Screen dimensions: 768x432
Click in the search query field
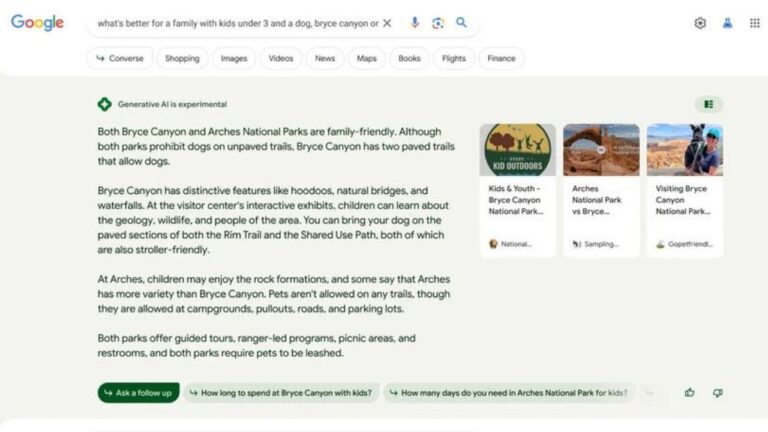(238, 23)
